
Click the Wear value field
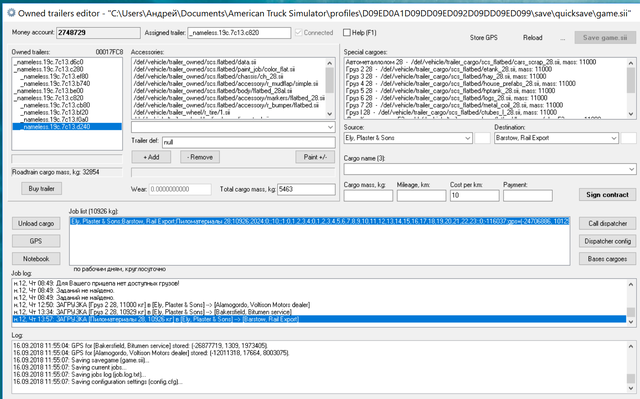click(x=180, y=189)
